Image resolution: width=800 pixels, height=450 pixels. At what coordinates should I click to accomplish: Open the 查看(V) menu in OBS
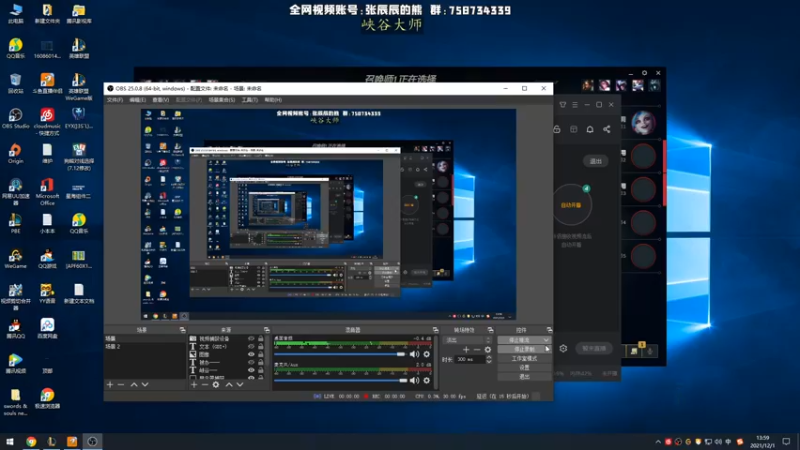161,100
